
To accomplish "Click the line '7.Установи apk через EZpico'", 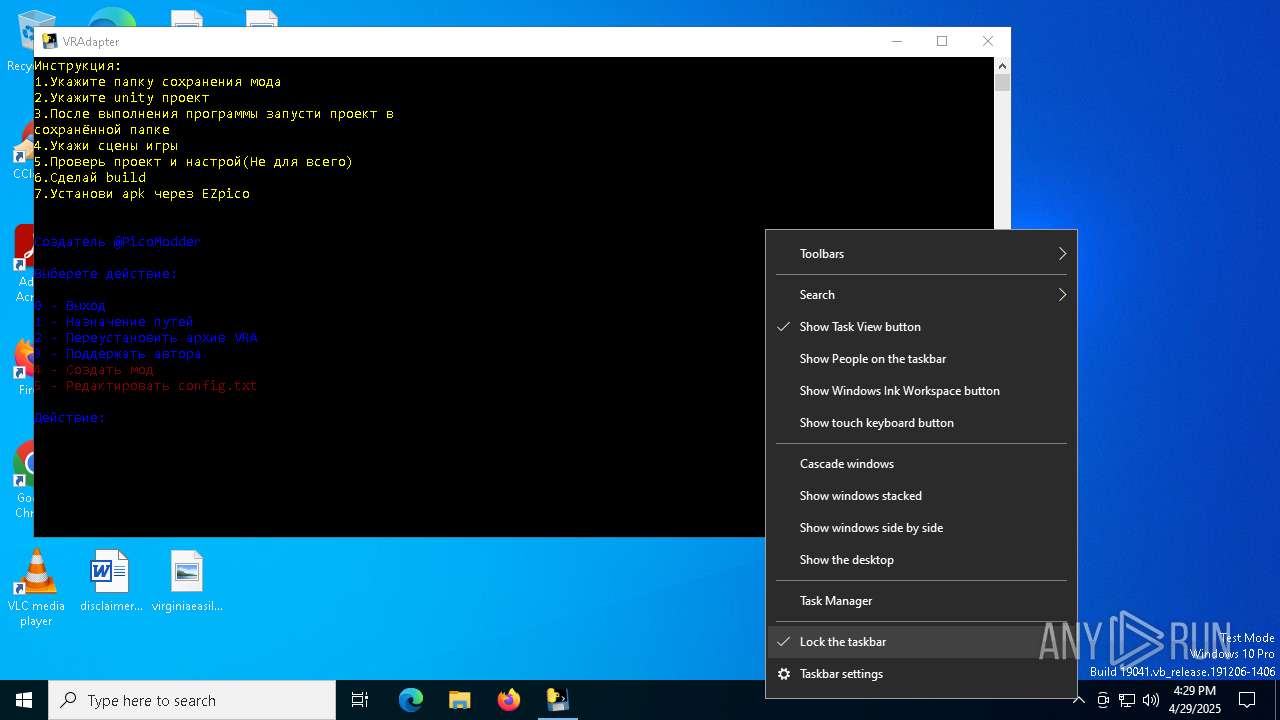I will (x=142, y=194).
